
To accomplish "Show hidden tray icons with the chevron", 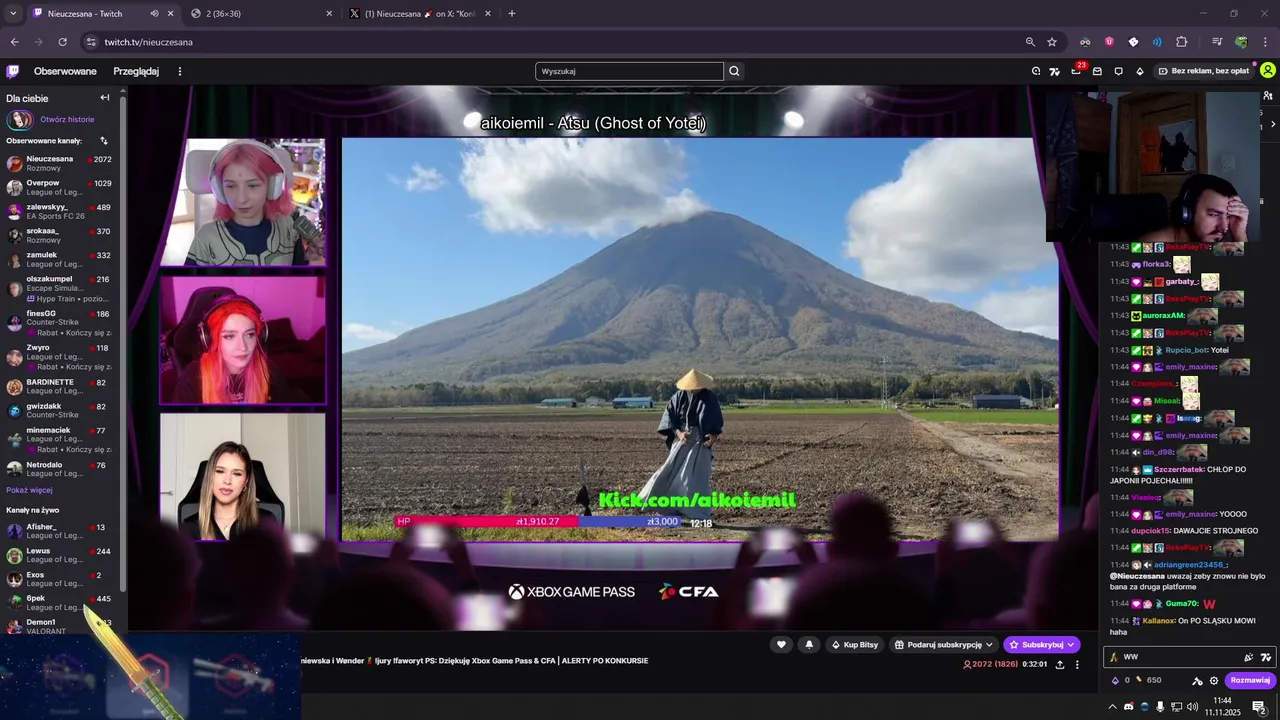I will pos(1112,707).
